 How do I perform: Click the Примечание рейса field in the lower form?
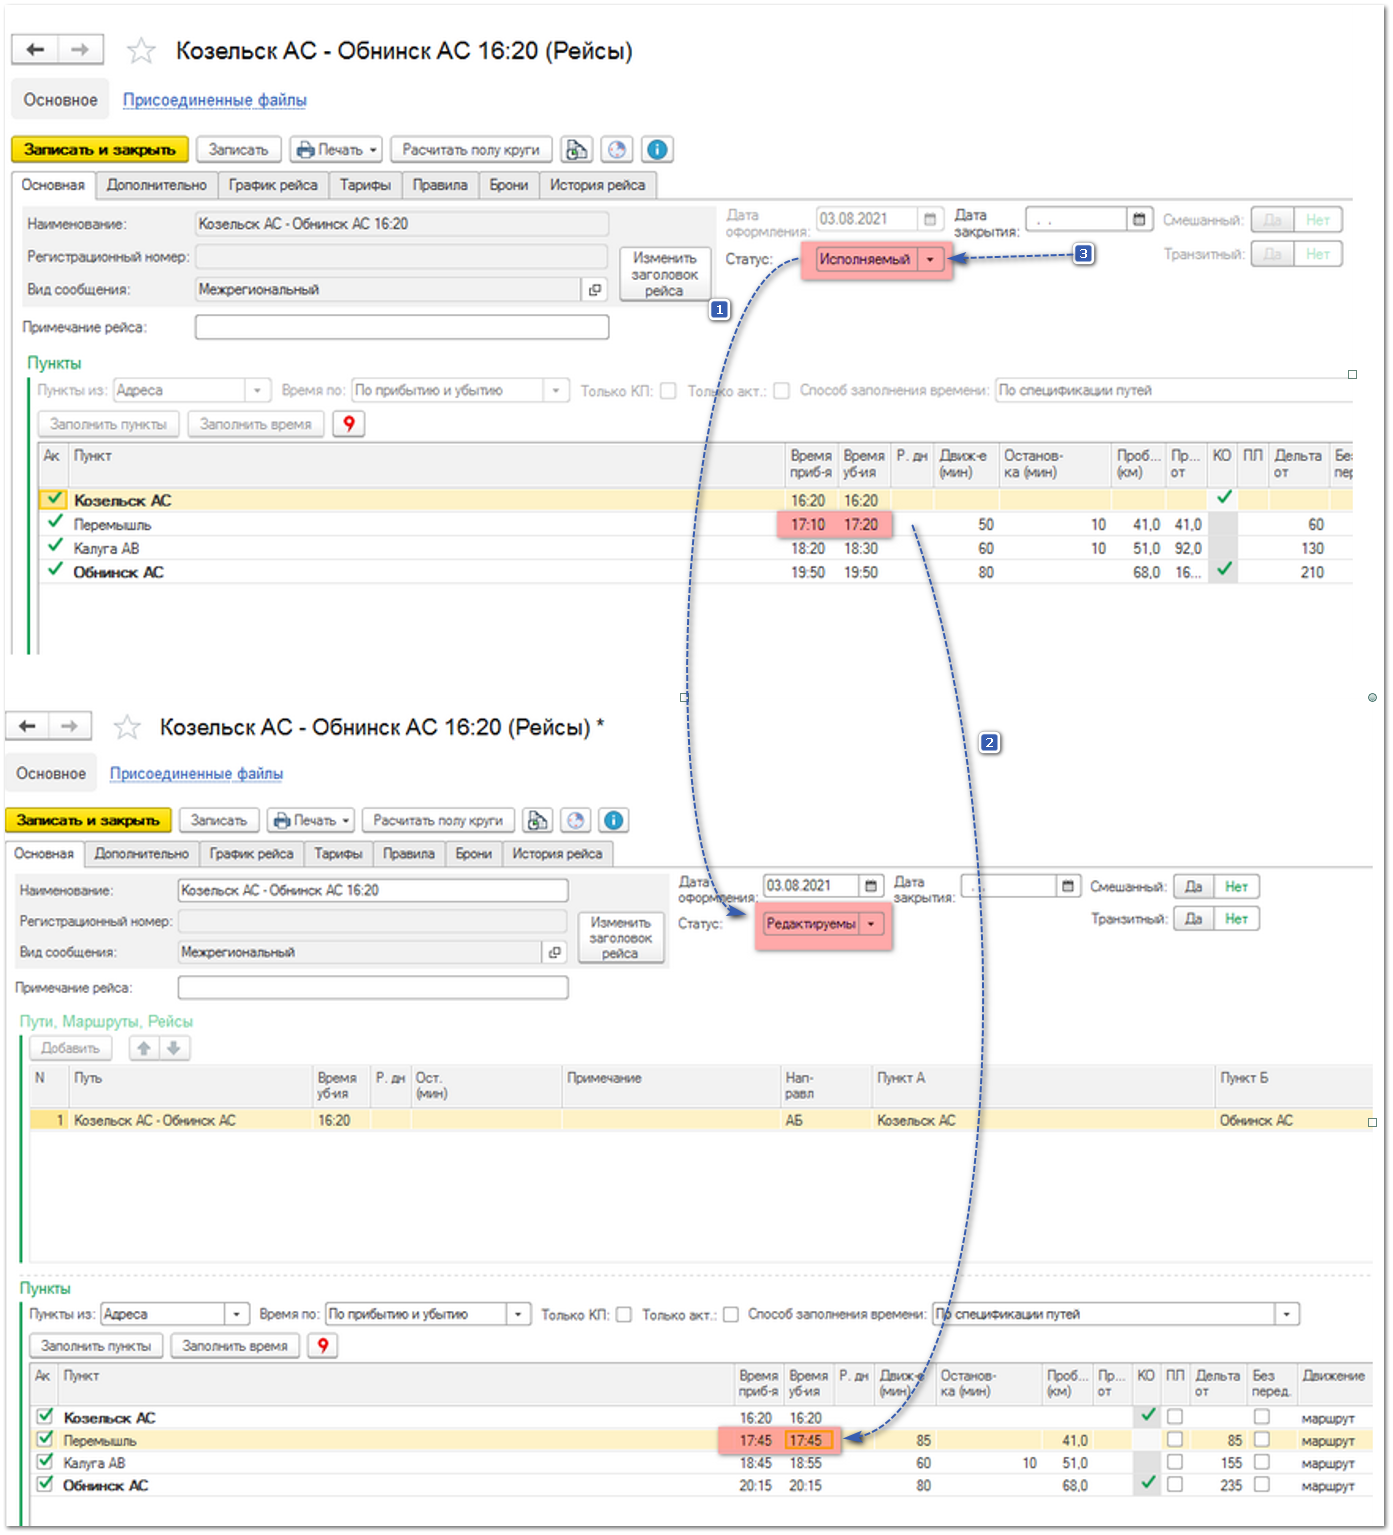tap(372, 988)
